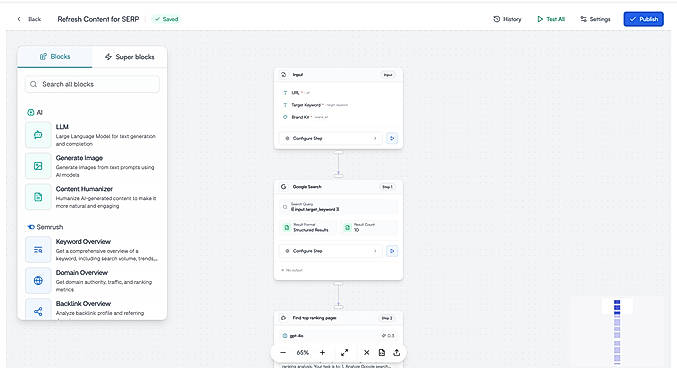Select the Domain Overview globe icon
The image size is (677, 368).
click(x=38, y=281)
